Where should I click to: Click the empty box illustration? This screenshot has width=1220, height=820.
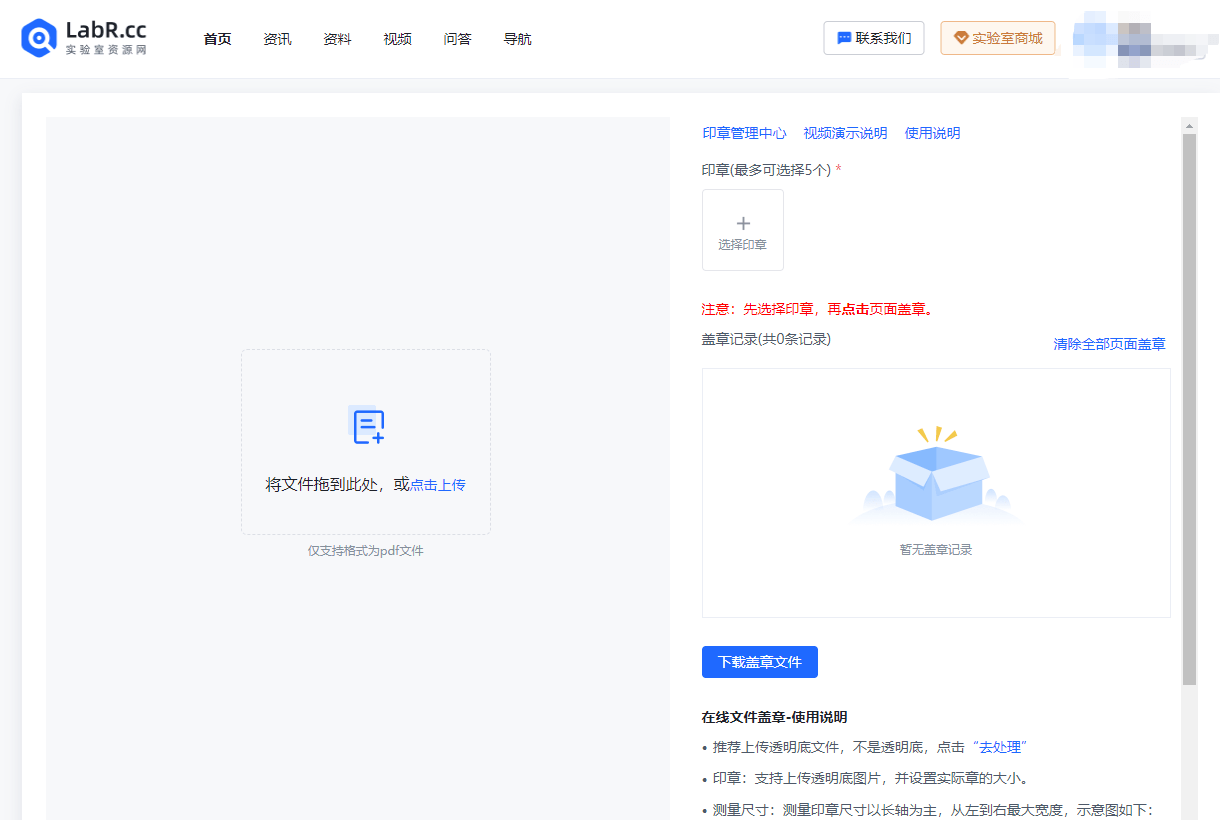click(935, 476)
